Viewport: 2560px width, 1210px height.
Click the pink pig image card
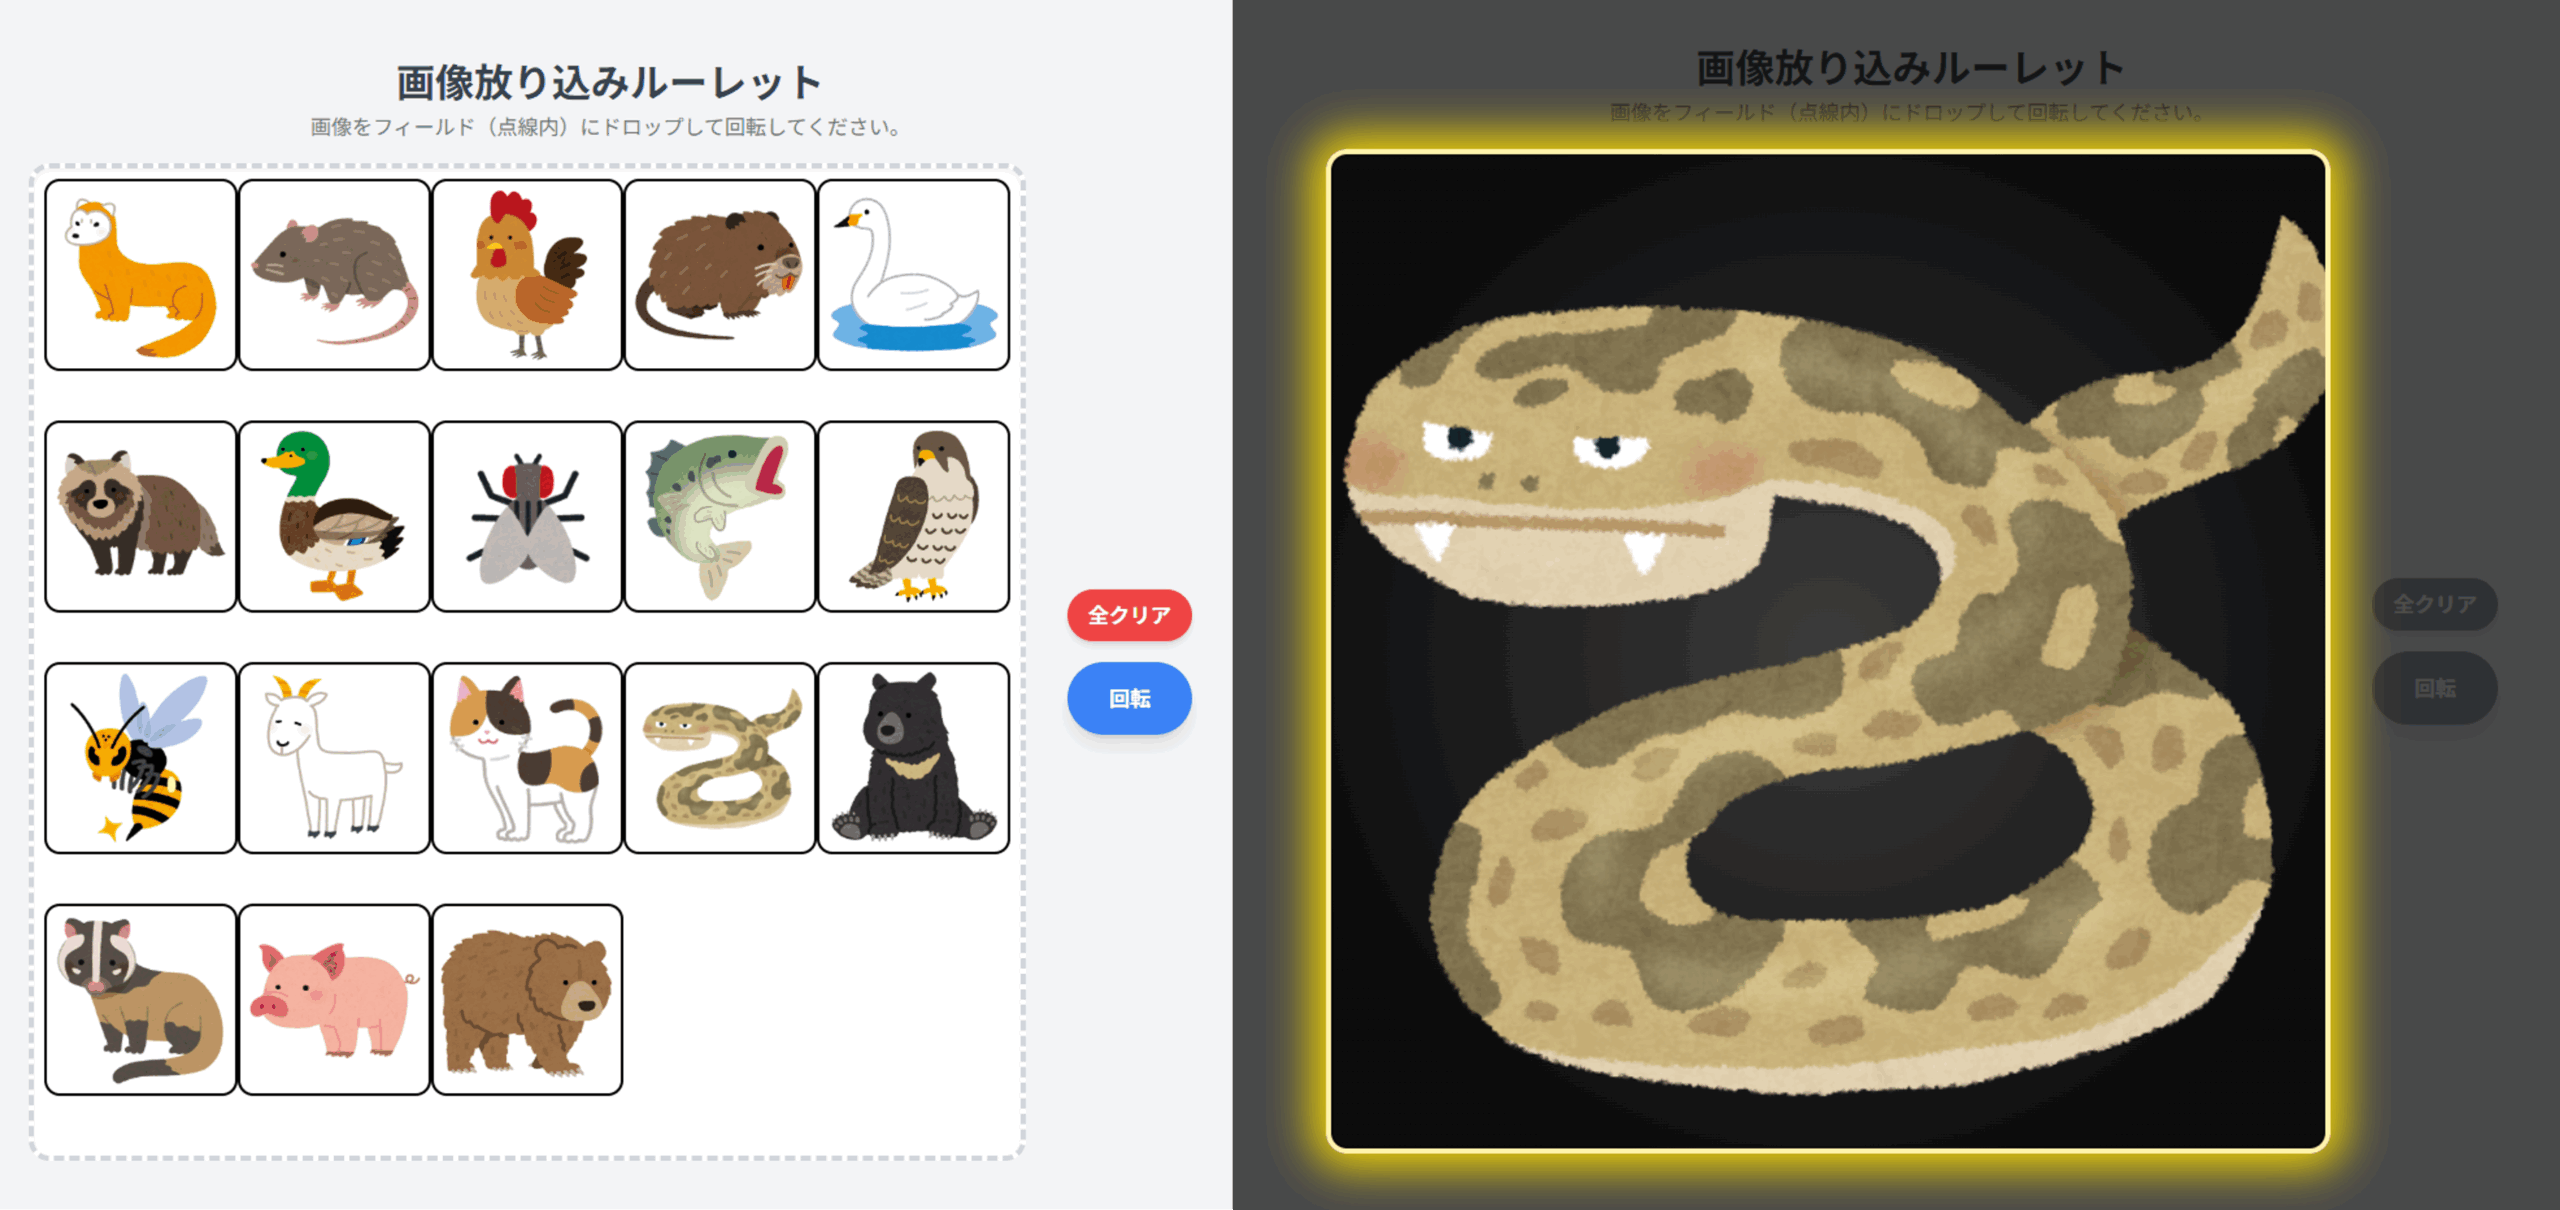[x=334, y=1000]
